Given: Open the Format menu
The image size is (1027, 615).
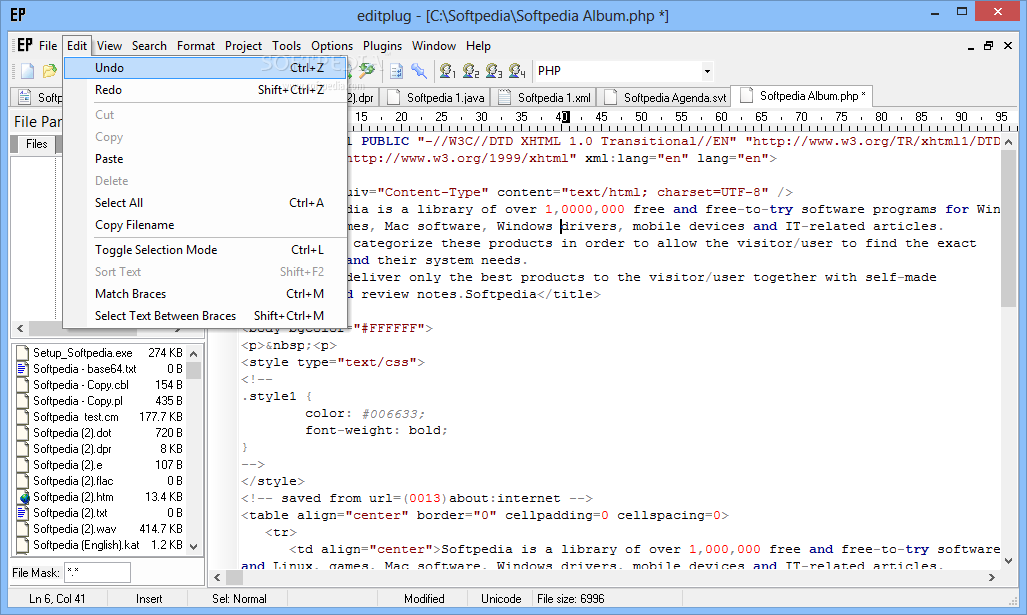Looking at the screenshot, I should coord(196,45).
